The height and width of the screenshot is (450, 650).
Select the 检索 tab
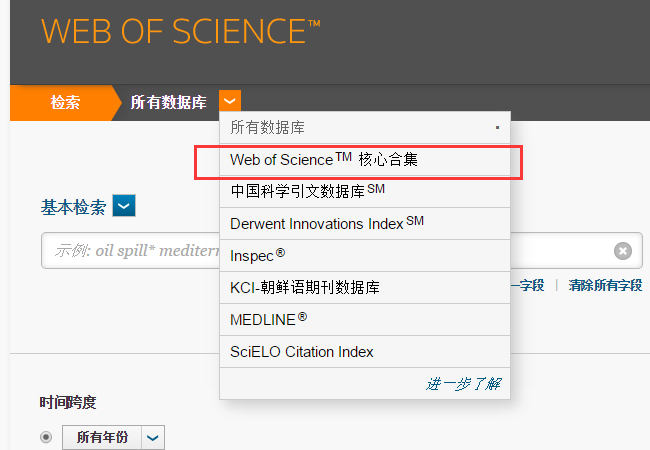pyautogui.click(x=65, y=102)
